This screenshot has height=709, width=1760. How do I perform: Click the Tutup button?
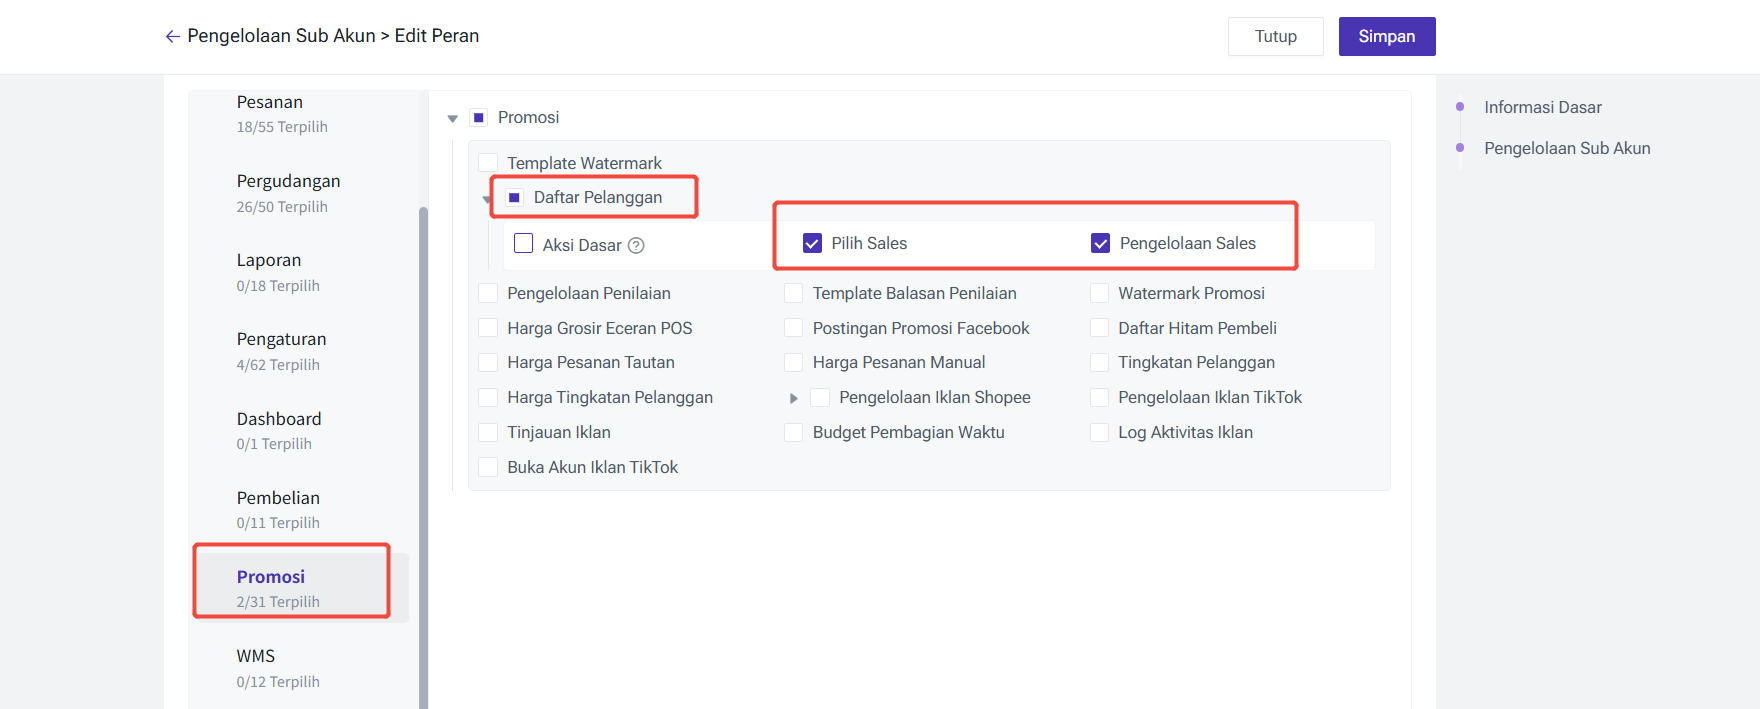1275,36
